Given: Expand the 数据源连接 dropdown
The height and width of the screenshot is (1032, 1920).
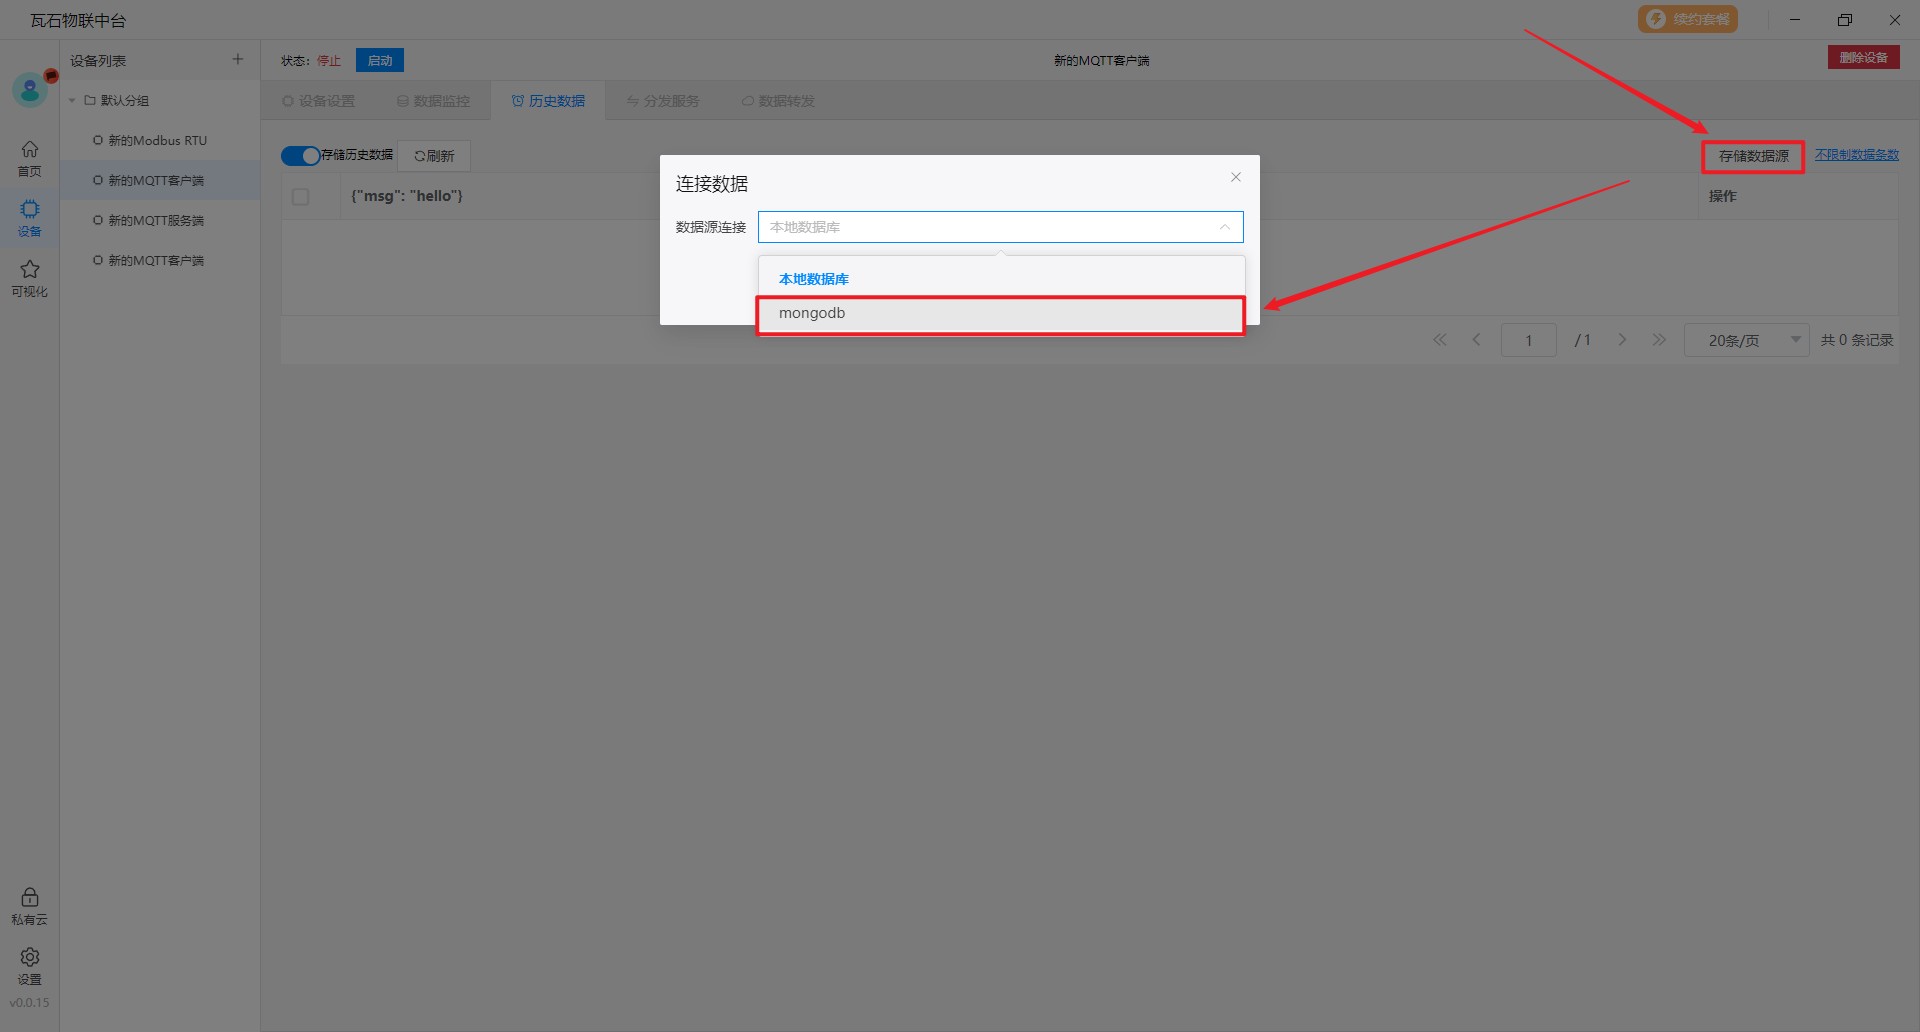Looking at the screenshot, I should click(1000, 227).
